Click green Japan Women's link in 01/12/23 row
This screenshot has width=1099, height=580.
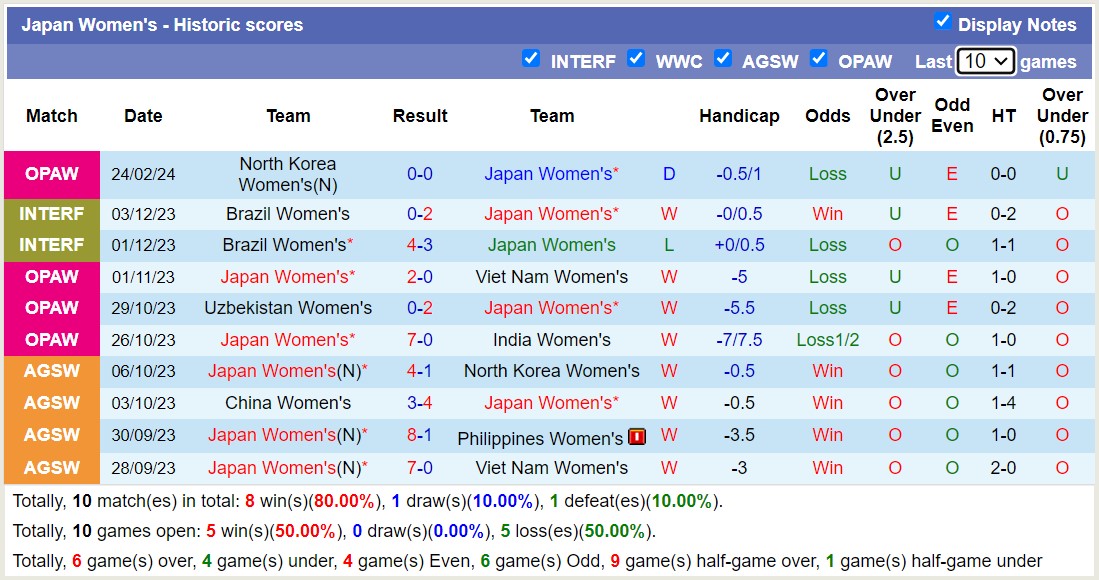tap(552, 245)
